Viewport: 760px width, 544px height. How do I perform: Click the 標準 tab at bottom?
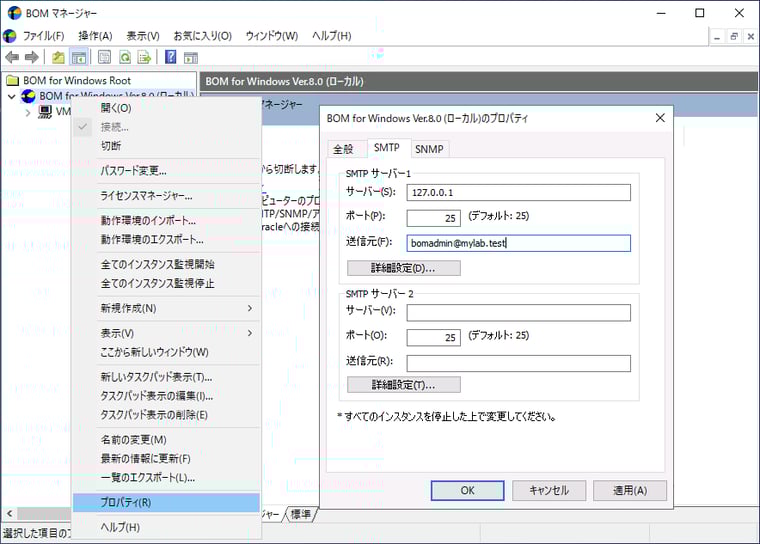[301, 514]
